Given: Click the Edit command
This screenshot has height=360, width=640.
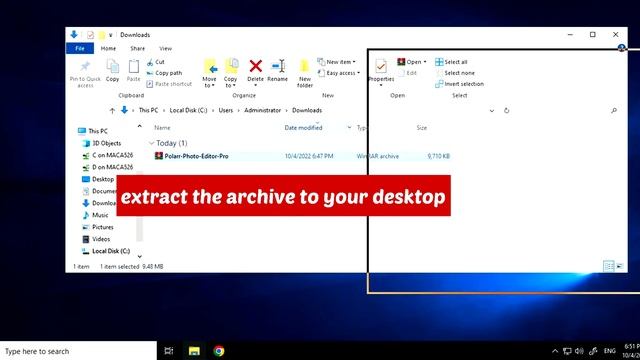Looking at the screenshot, I should point(407,73).
